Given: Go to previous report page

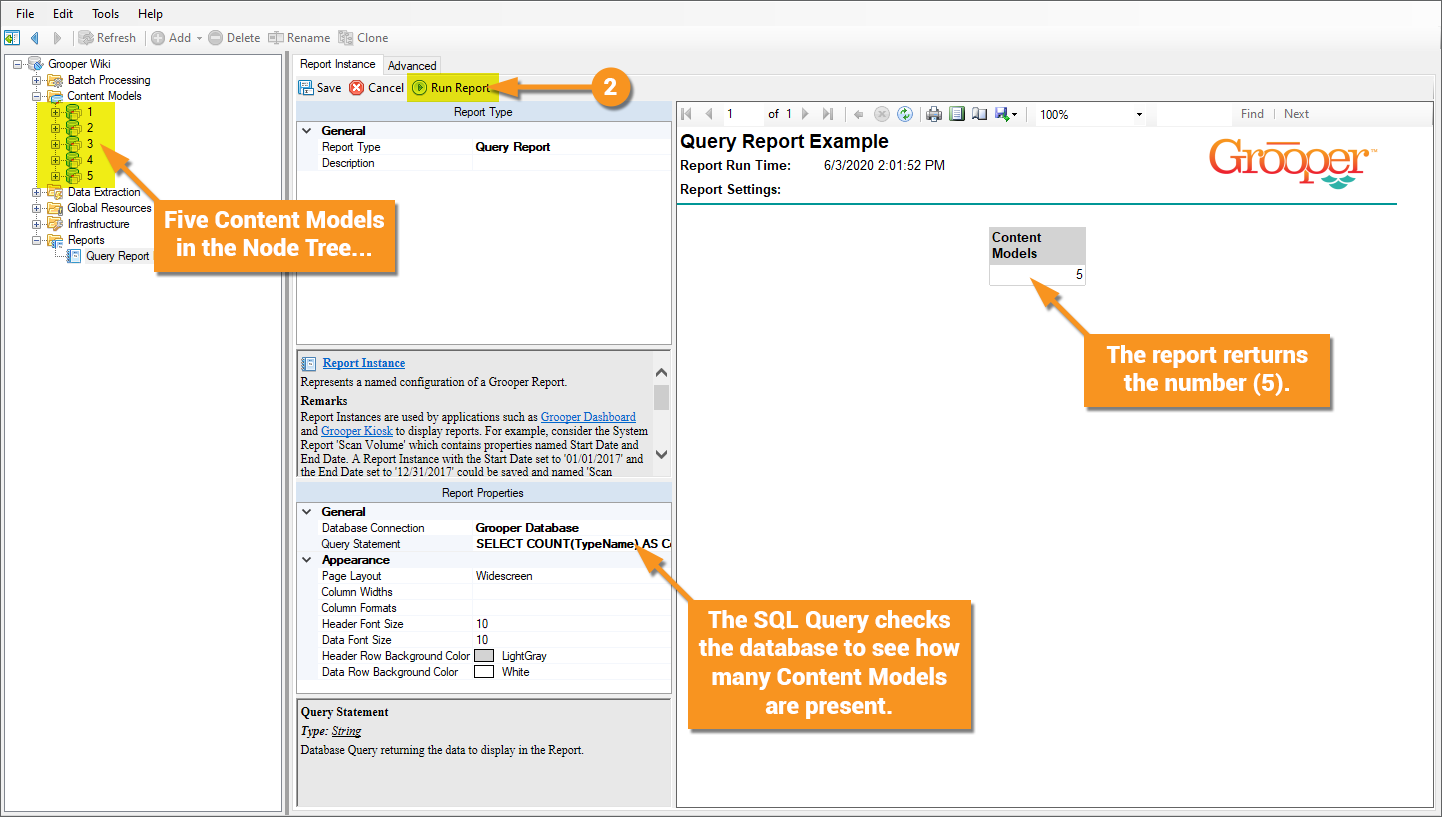Looking at the screenshot, I should pos(709,114).
